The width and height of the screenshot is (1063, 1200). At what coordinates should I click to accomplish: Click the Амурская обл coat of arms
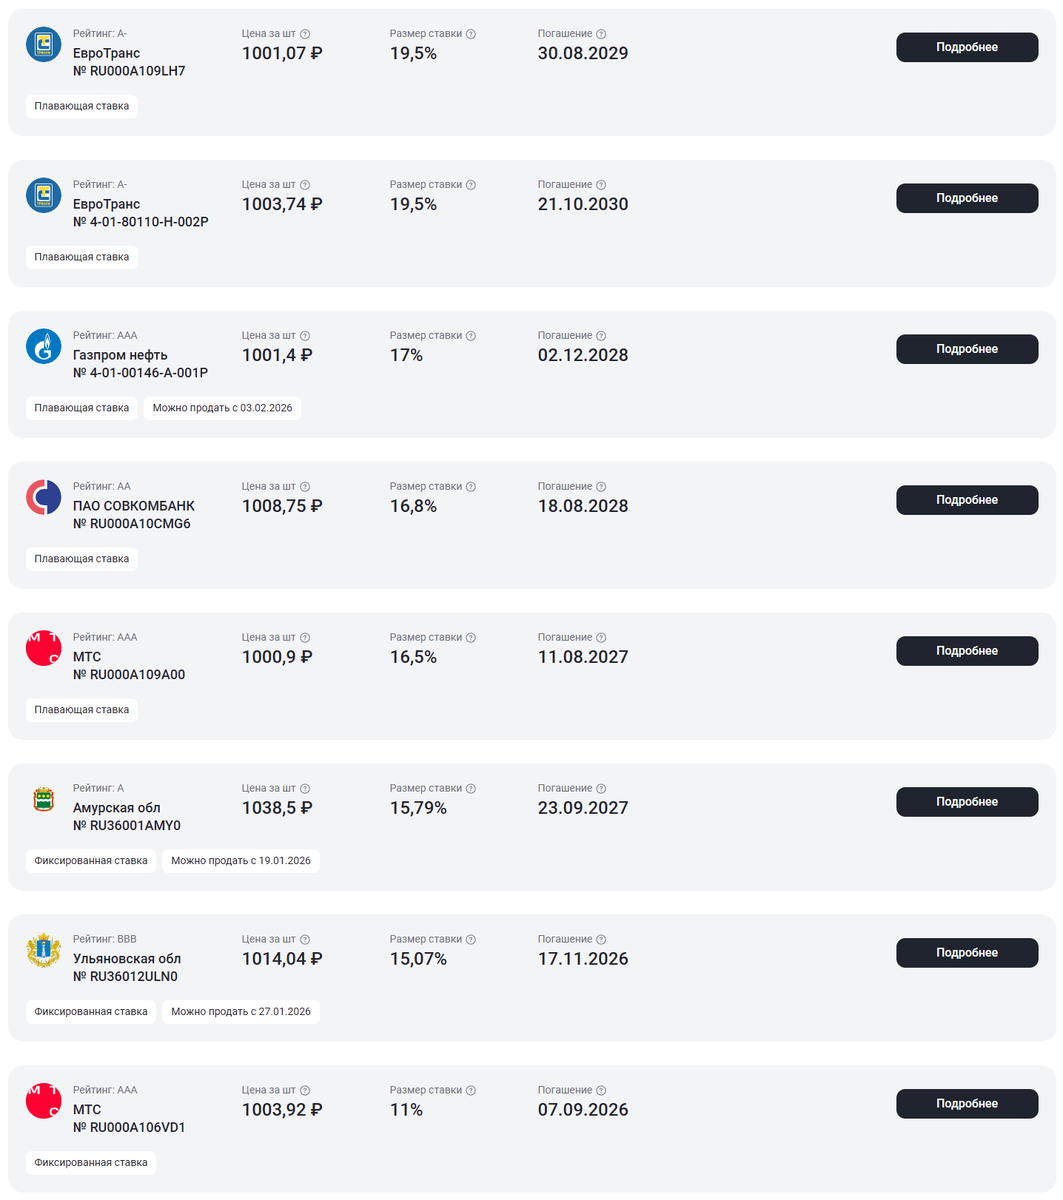tap(43, 800)
